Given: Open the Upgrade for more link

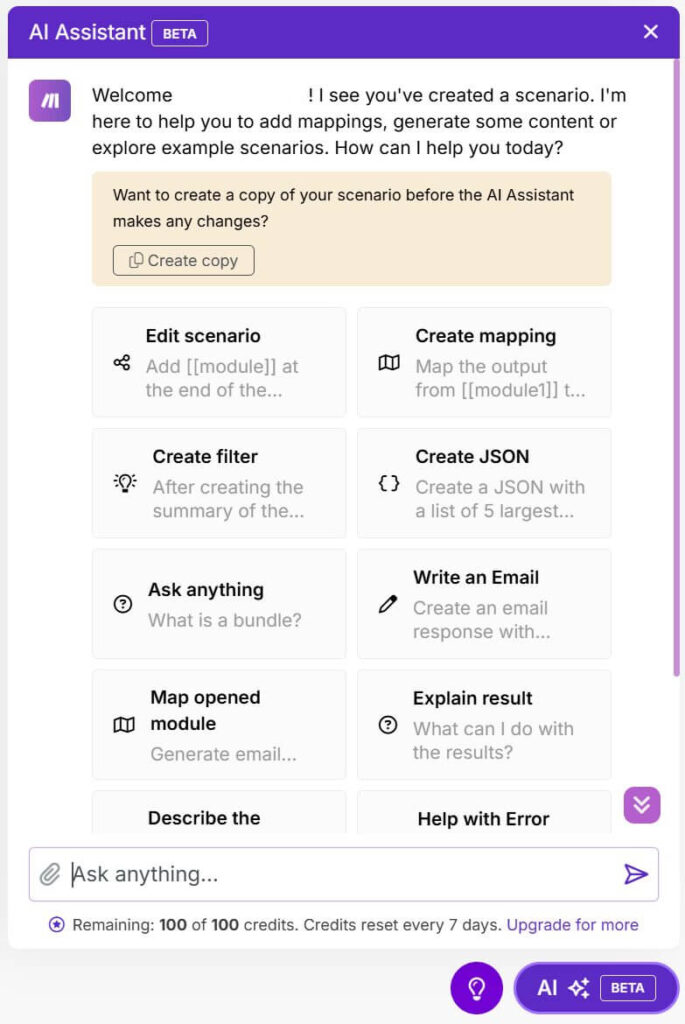Looking at the screenshot, I should pyautogui.click(x=572, y=925).
